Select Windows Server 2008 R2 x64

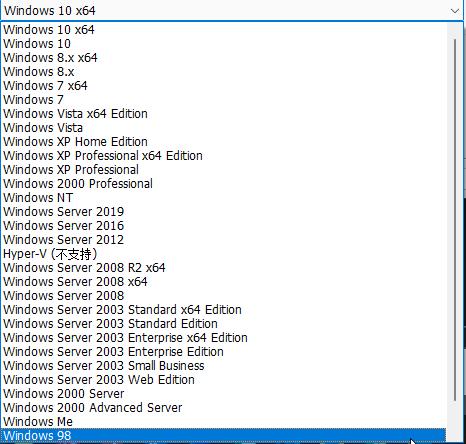click(x=223, y=268)
